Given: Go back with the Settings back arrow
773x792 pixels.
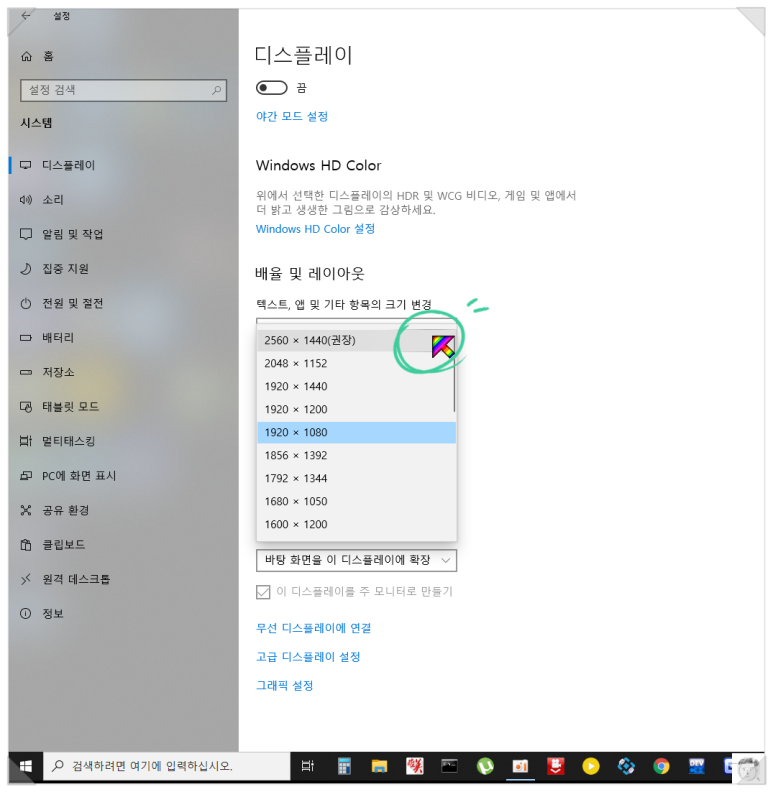Looking at the screenshot, I should (x=26, y=16).
